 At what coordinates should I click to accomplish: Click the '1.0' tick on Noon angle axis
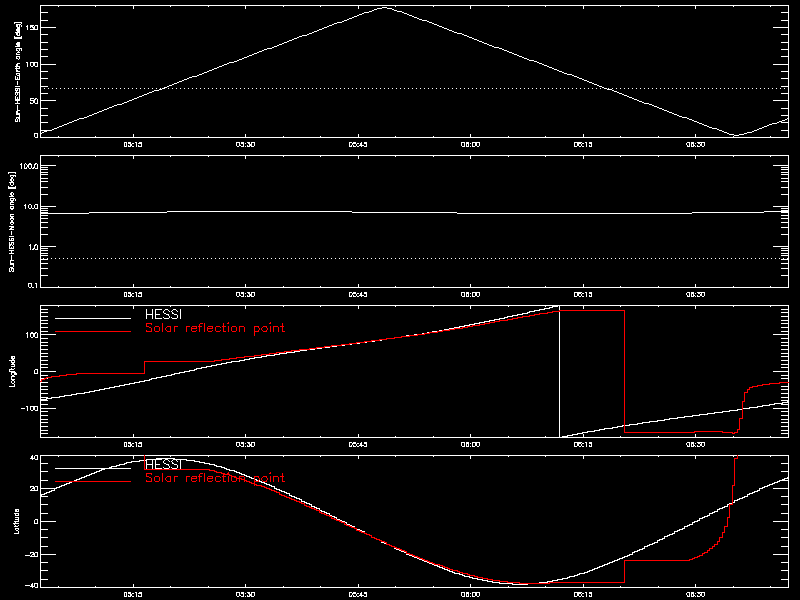click(33, 247)
